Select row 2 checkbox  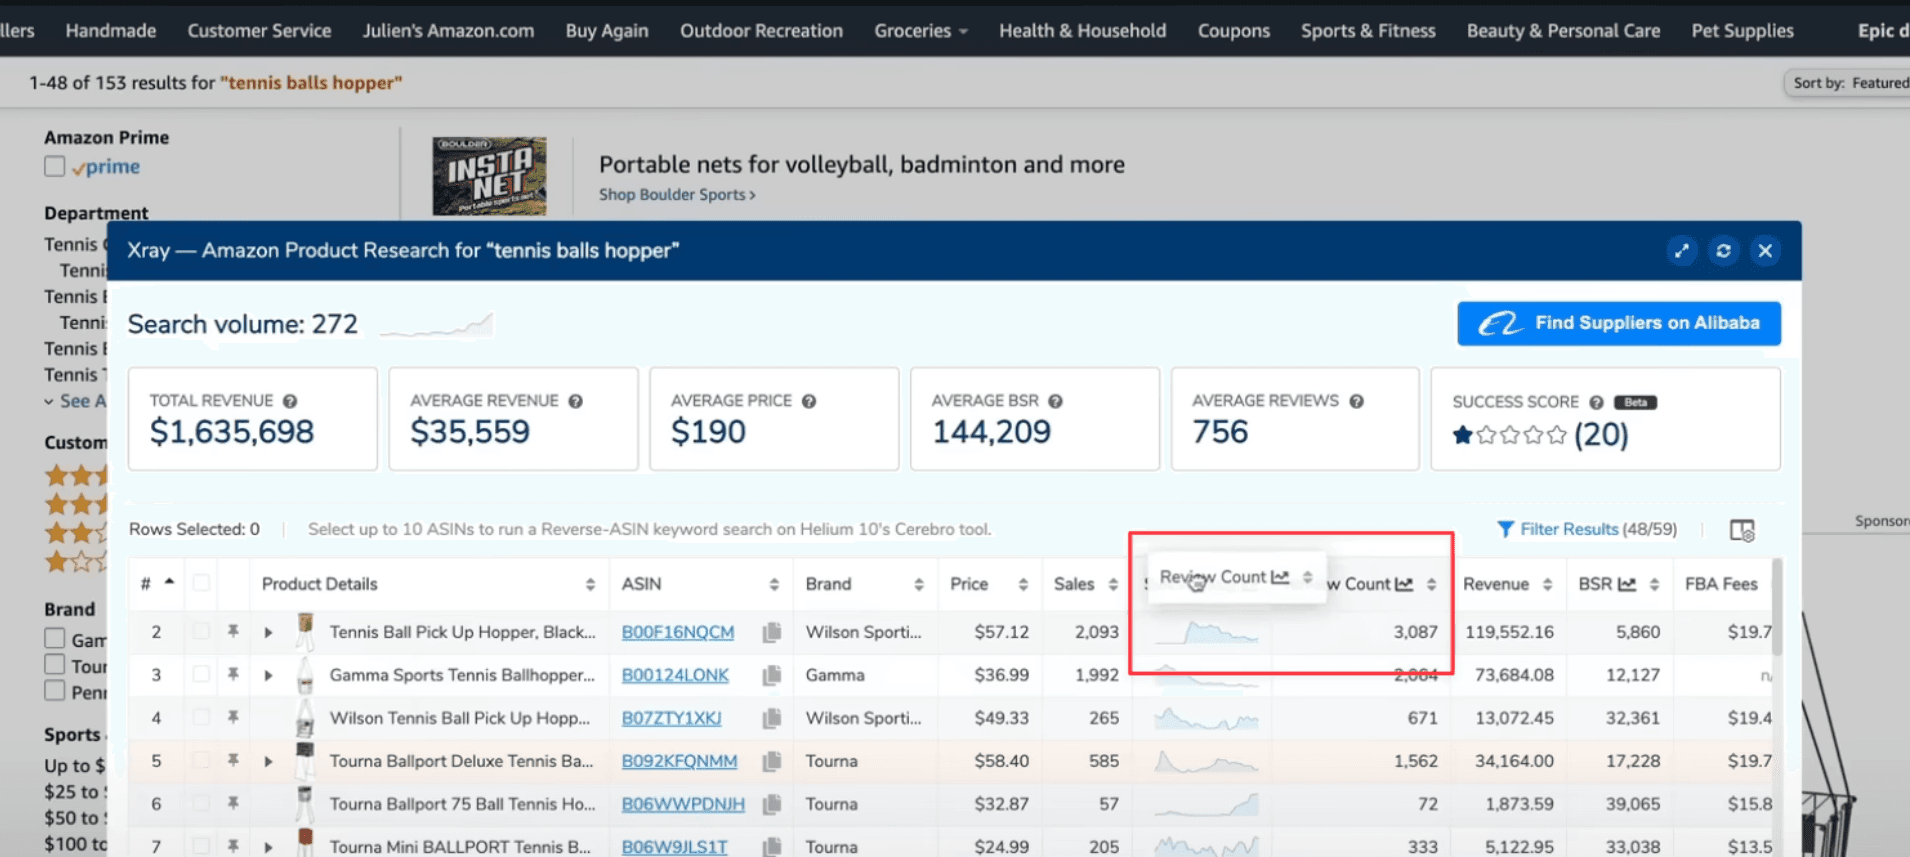click(201, 632)
